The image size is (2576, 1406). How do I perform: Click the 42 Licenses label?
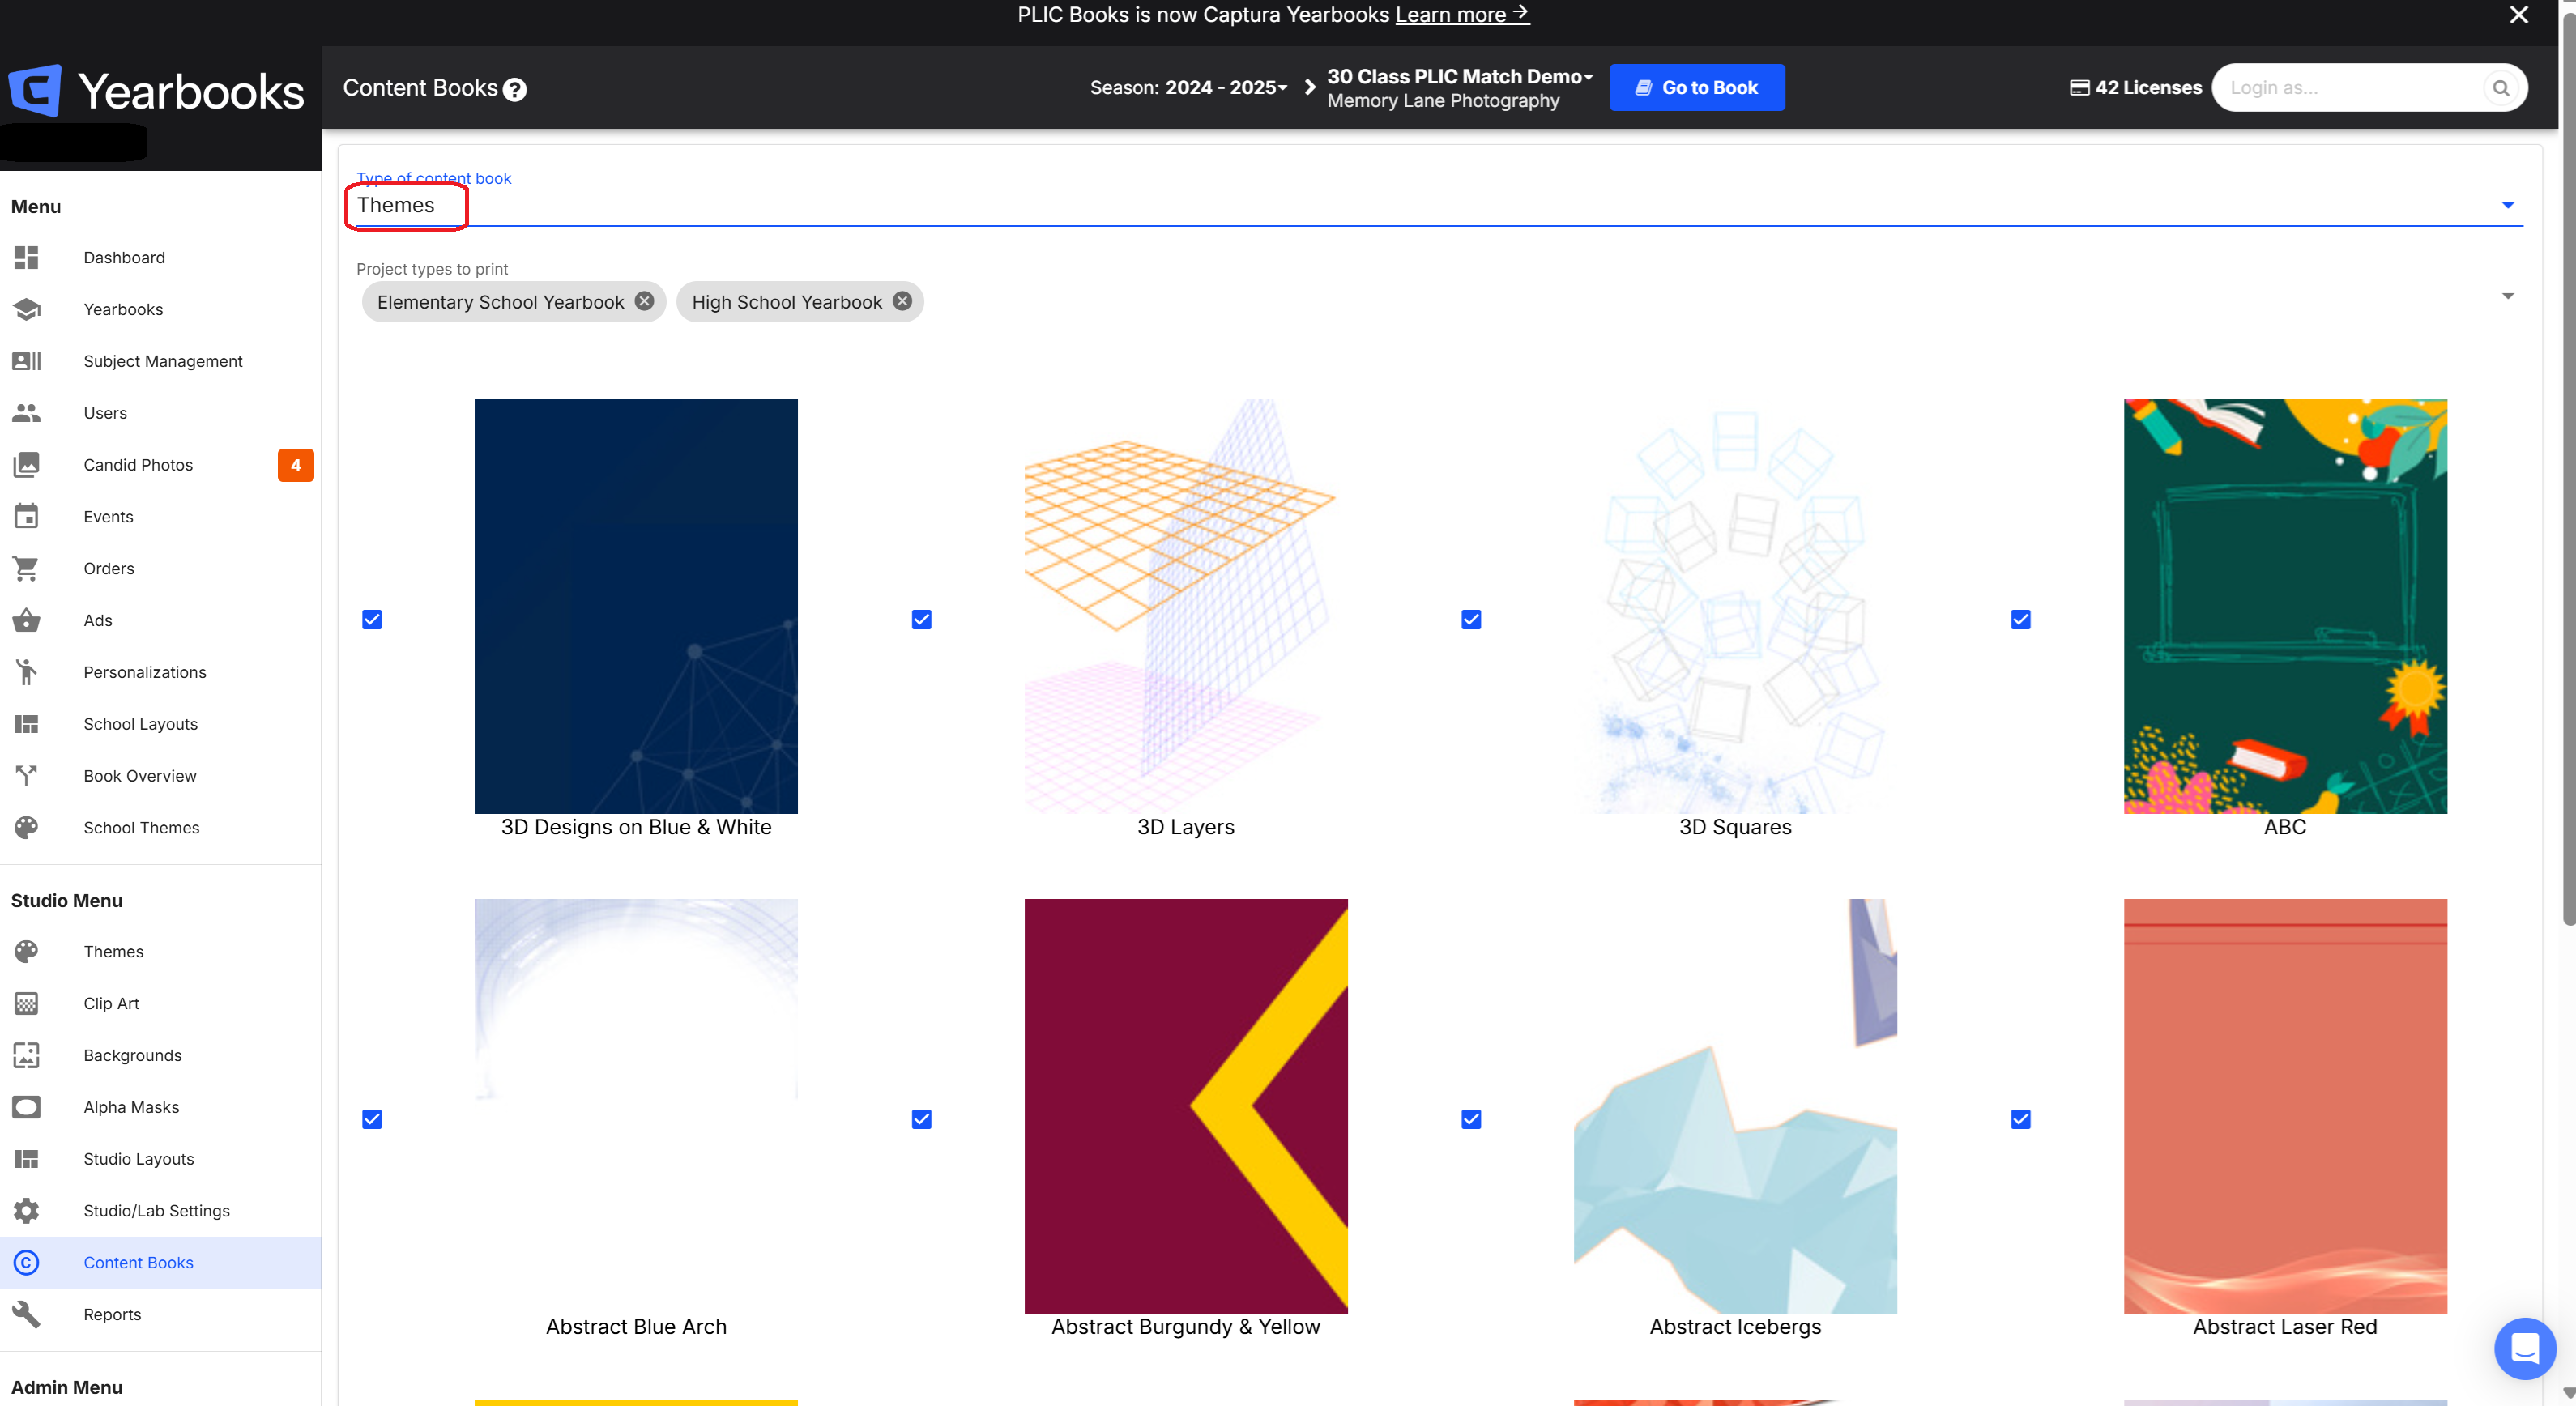[2148, 88]
